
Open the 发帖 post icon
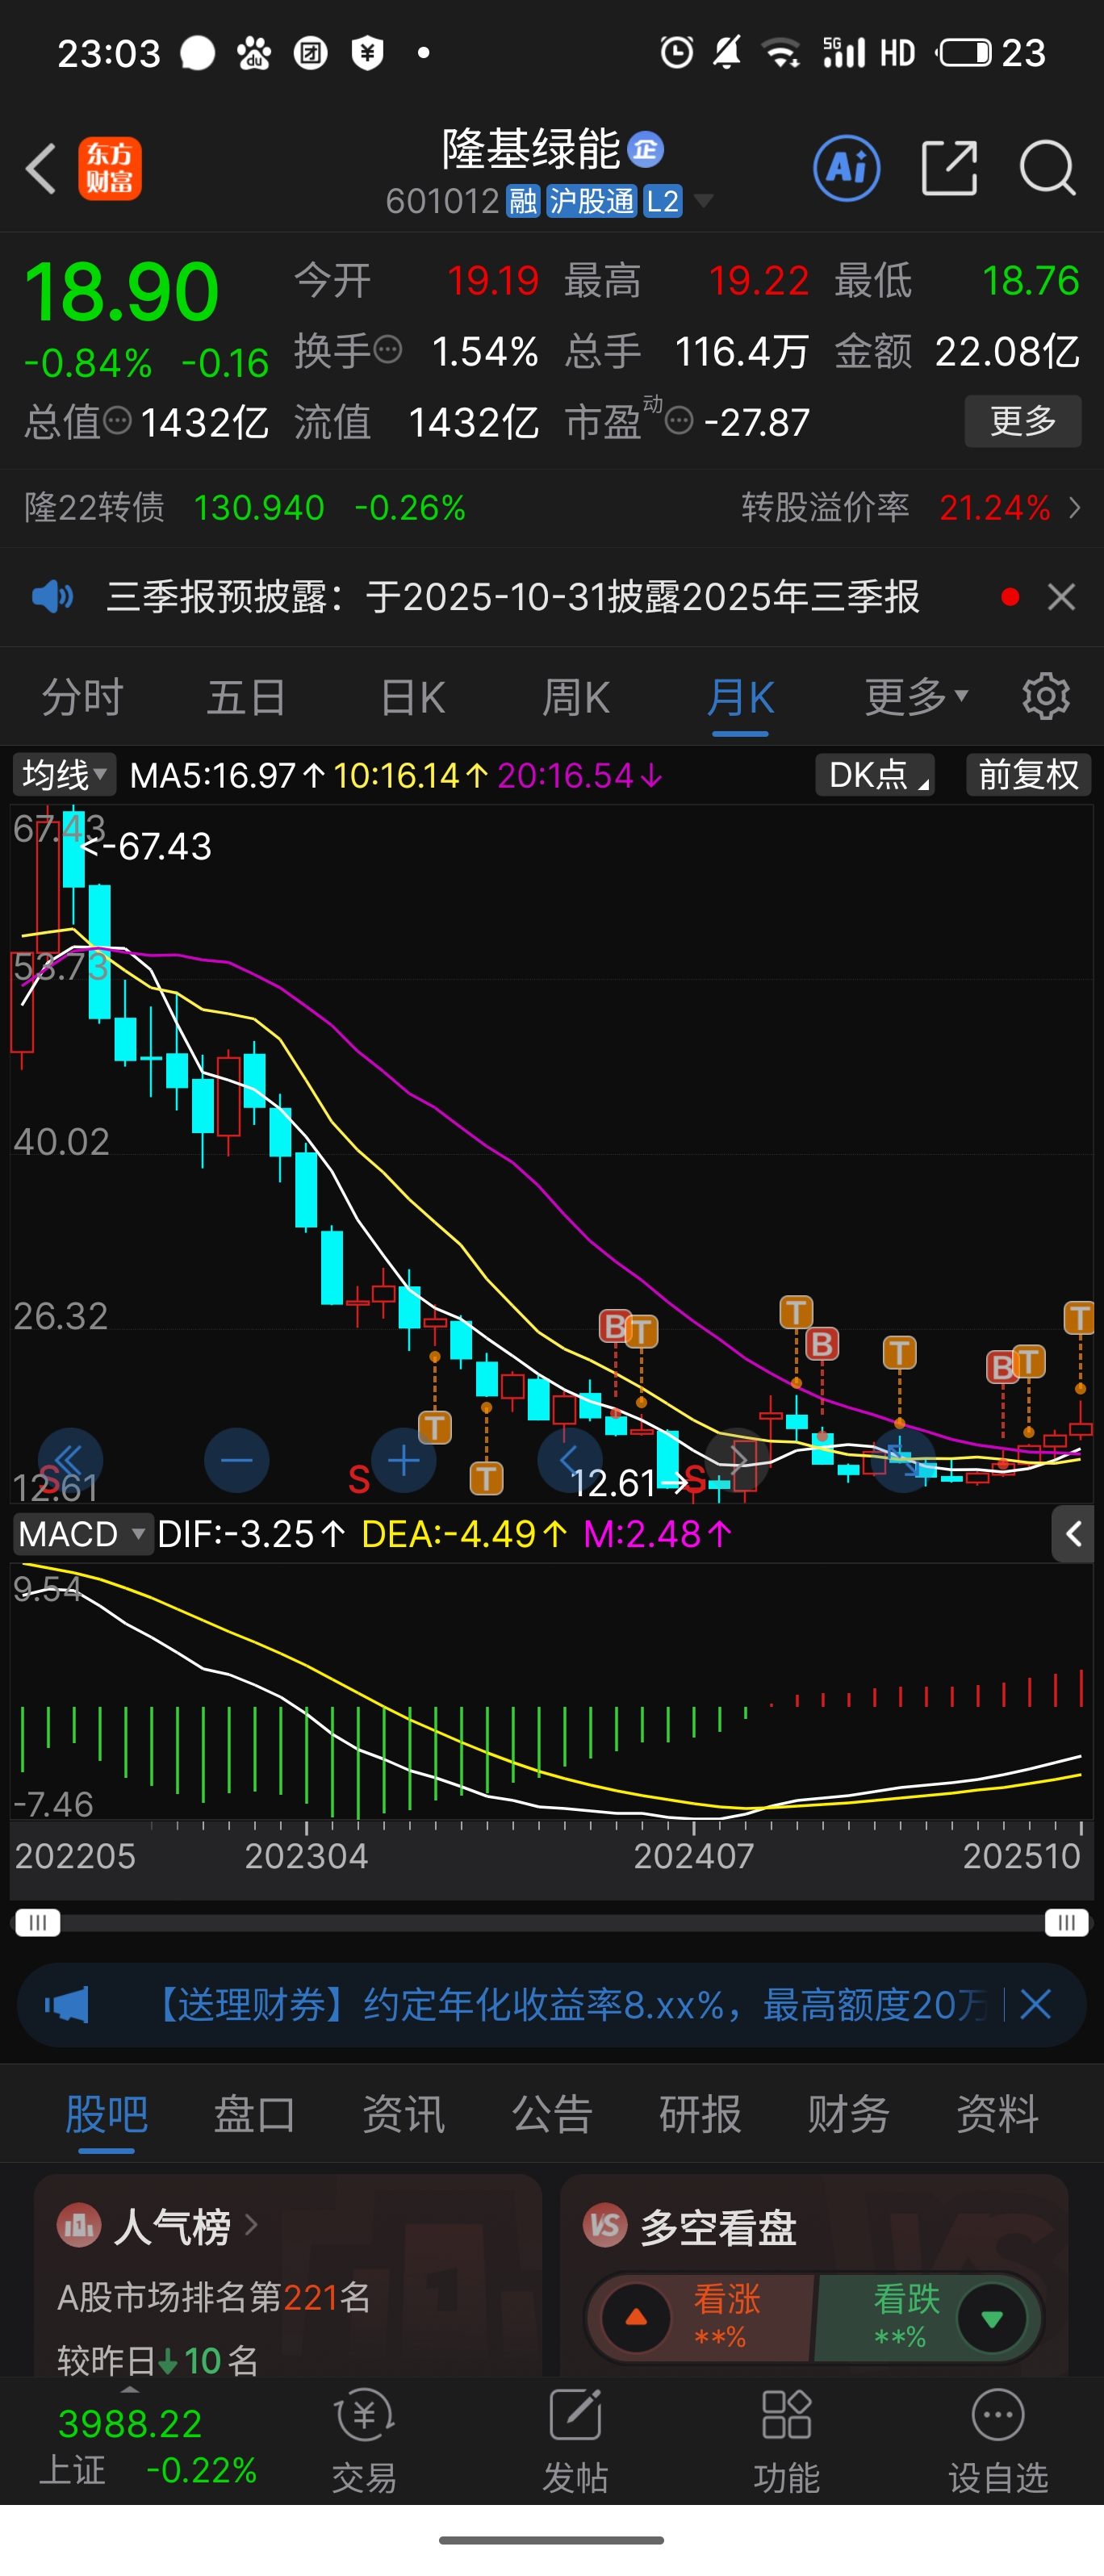coord(575,2440)
